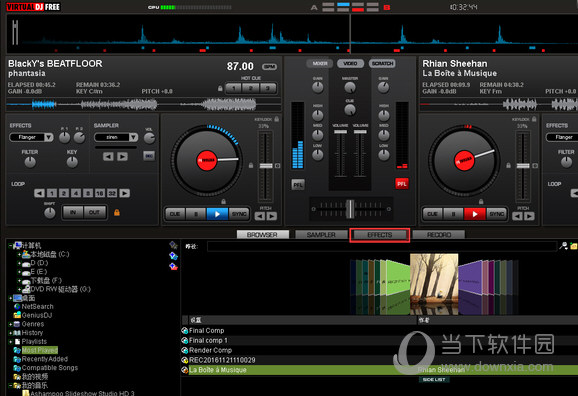Image resolution: width=578 pixels, height=396 pixels.
Task: Play sampler with right arrow button
Action: [122, 157]
